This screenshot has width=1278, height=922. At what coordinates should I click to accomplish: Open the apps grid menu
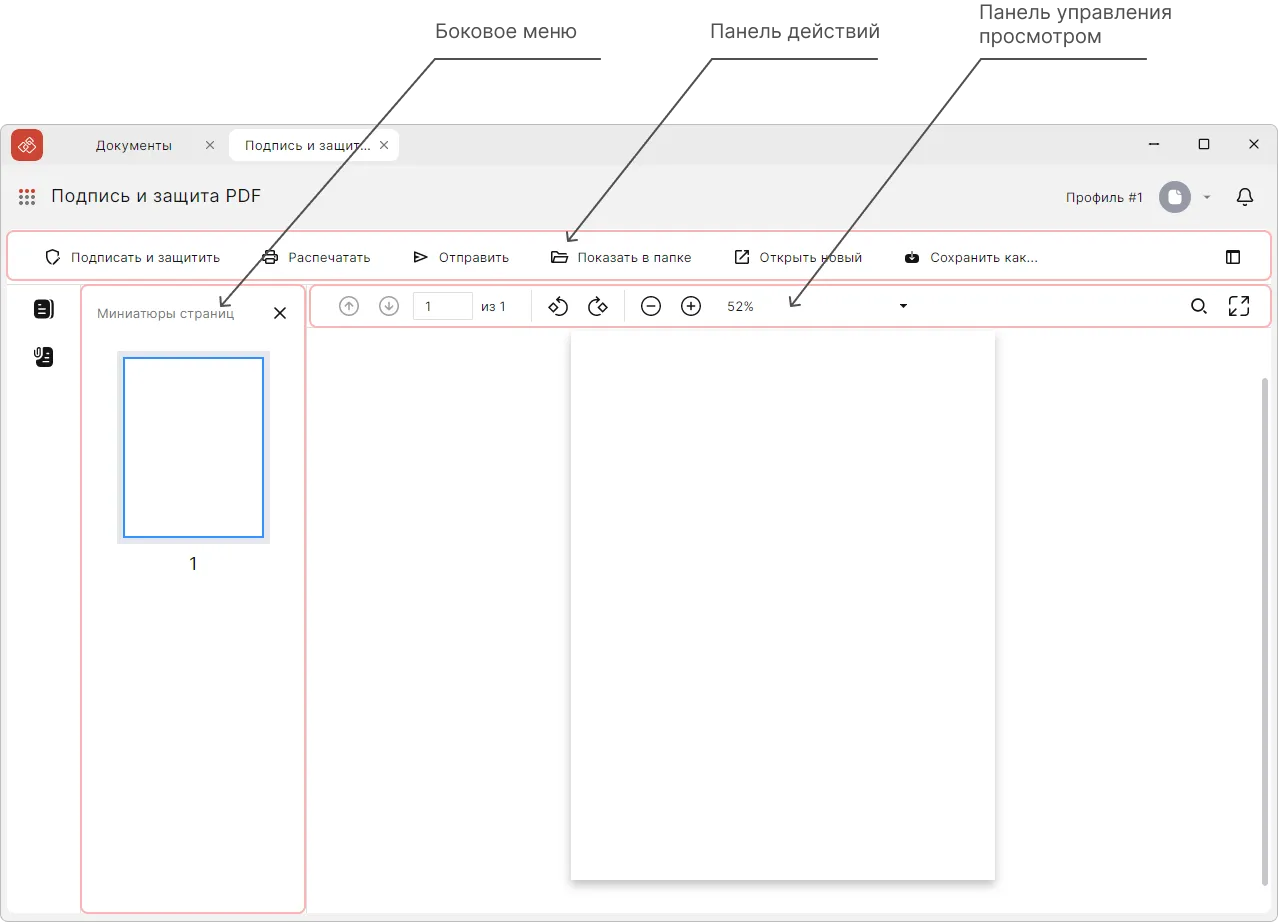coord(27,197)
